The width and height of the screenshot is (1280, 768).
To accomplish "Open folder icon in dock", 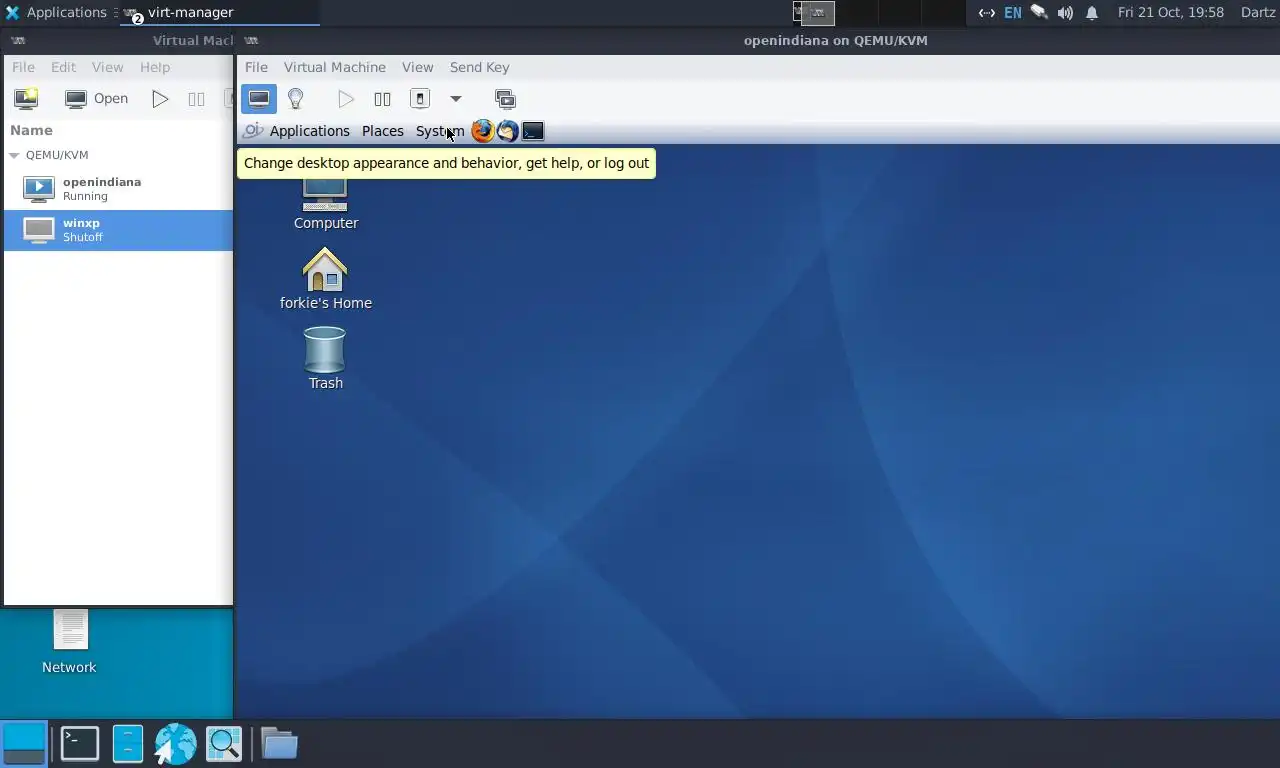I will [x=279, y=743].
